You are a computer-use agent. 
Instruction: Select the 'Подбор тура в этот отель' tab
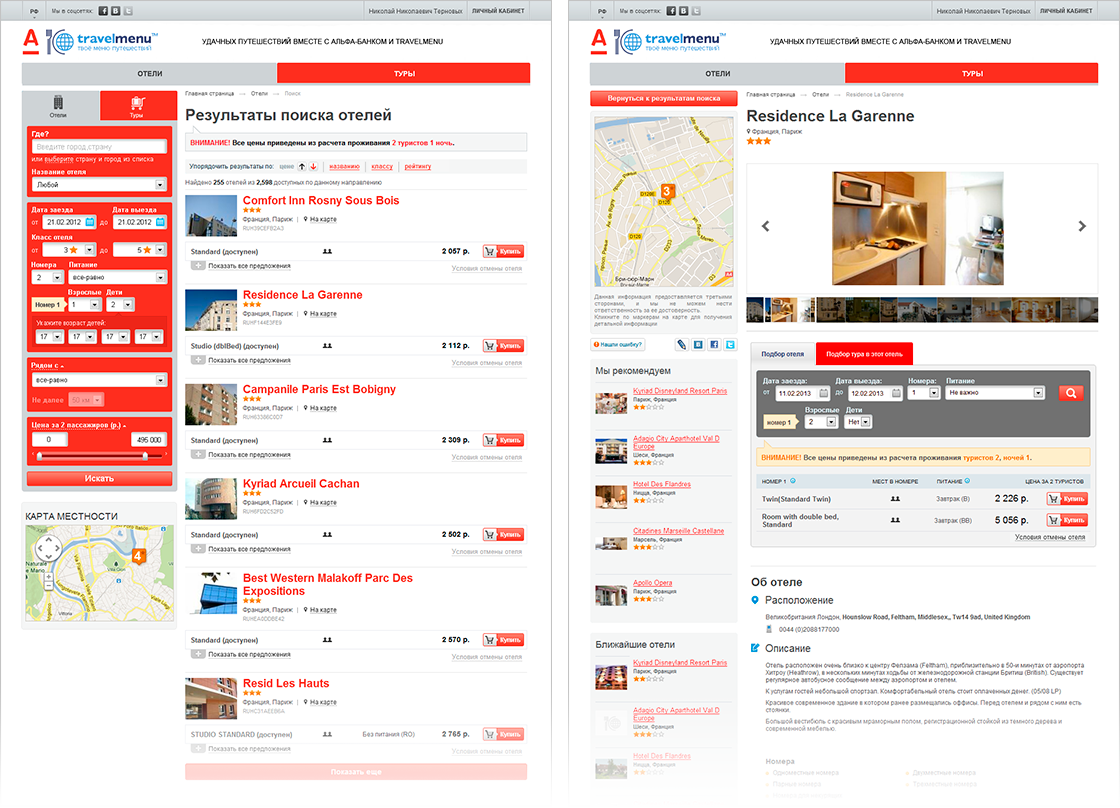click(x=864, y=354)
